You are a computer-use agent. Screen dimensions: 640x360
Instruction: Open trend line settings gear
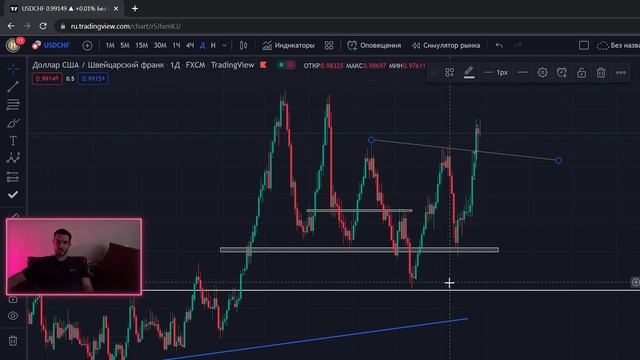click(542, 73)
